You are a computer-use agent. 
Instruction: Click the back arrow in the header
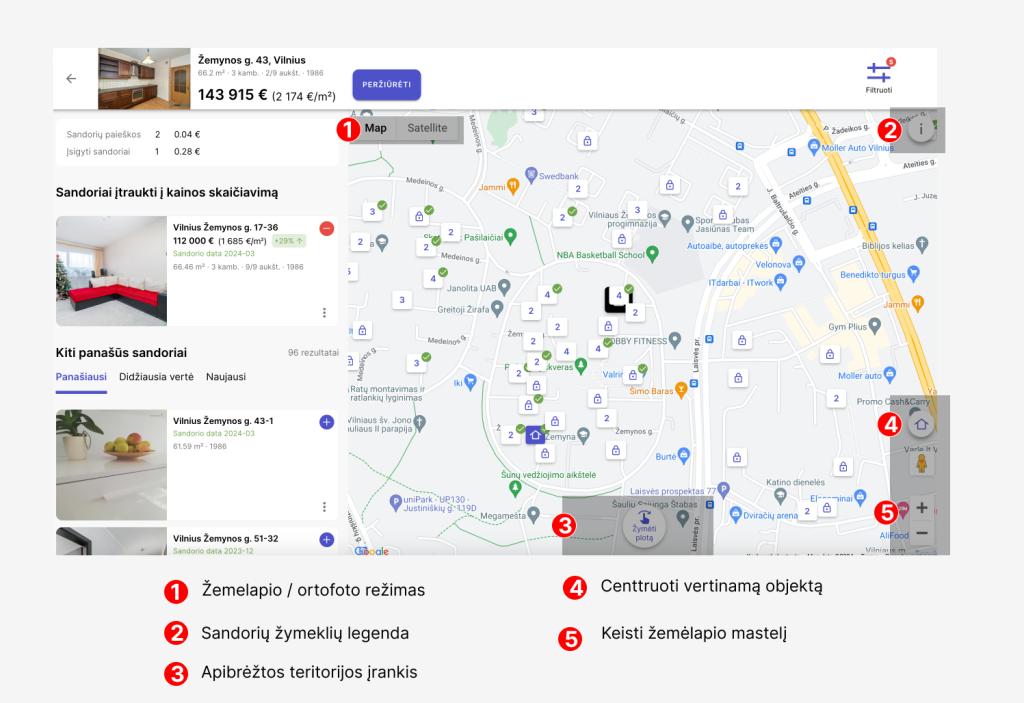71,79
